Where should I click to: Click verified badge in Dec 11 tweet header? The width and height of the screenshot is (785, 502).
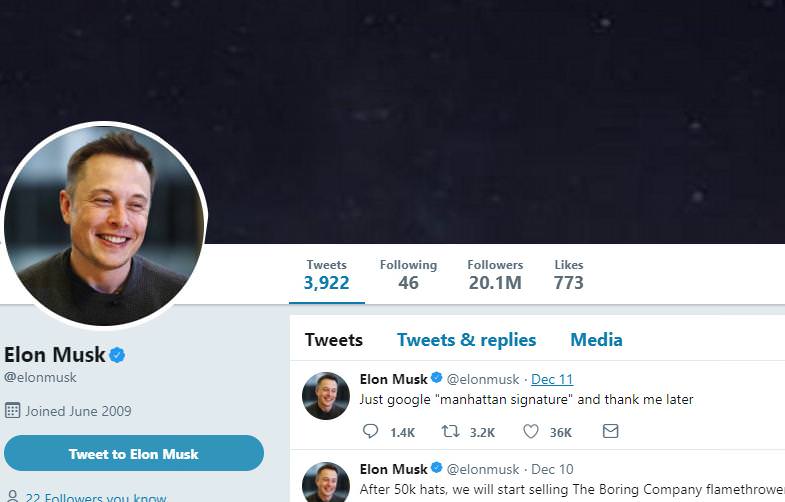[x=437, y=378]
